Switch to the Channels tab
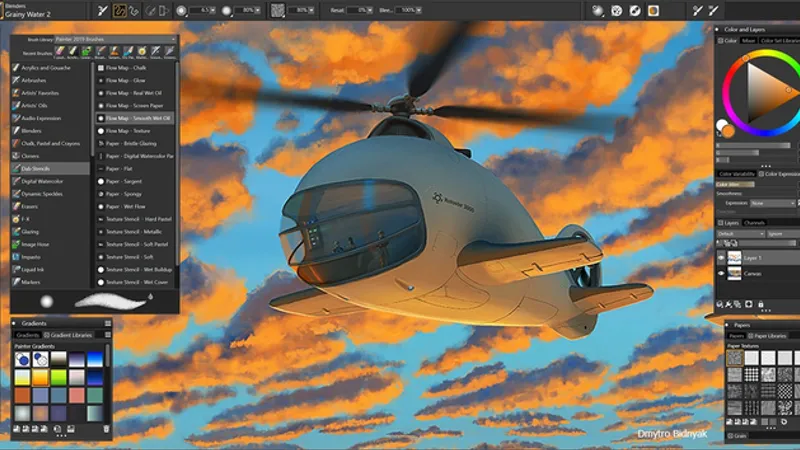800x450 pixels. point(755,223)
